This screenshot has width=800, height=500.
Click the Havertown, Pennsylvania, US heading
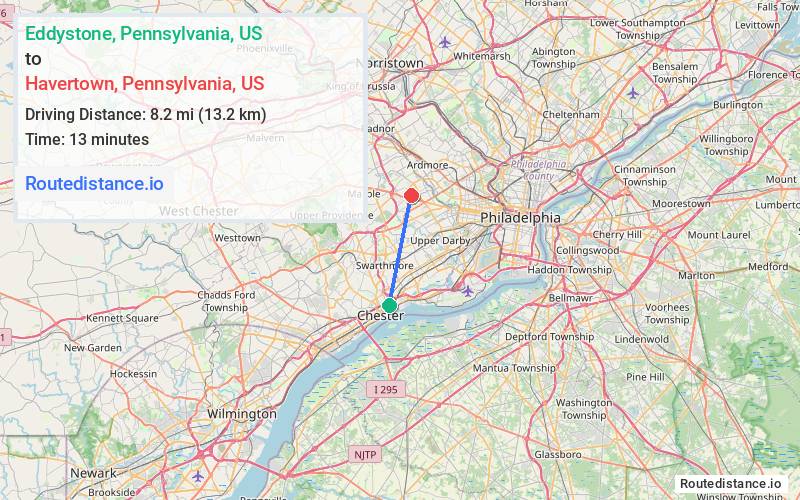click(x=145, y=83)
